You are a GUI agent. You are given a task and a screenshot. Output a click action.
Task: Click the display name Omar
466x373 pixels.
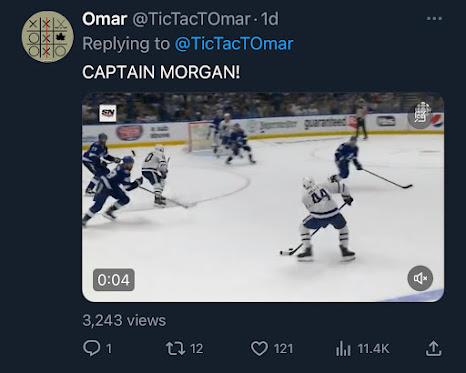click(104, 19)
